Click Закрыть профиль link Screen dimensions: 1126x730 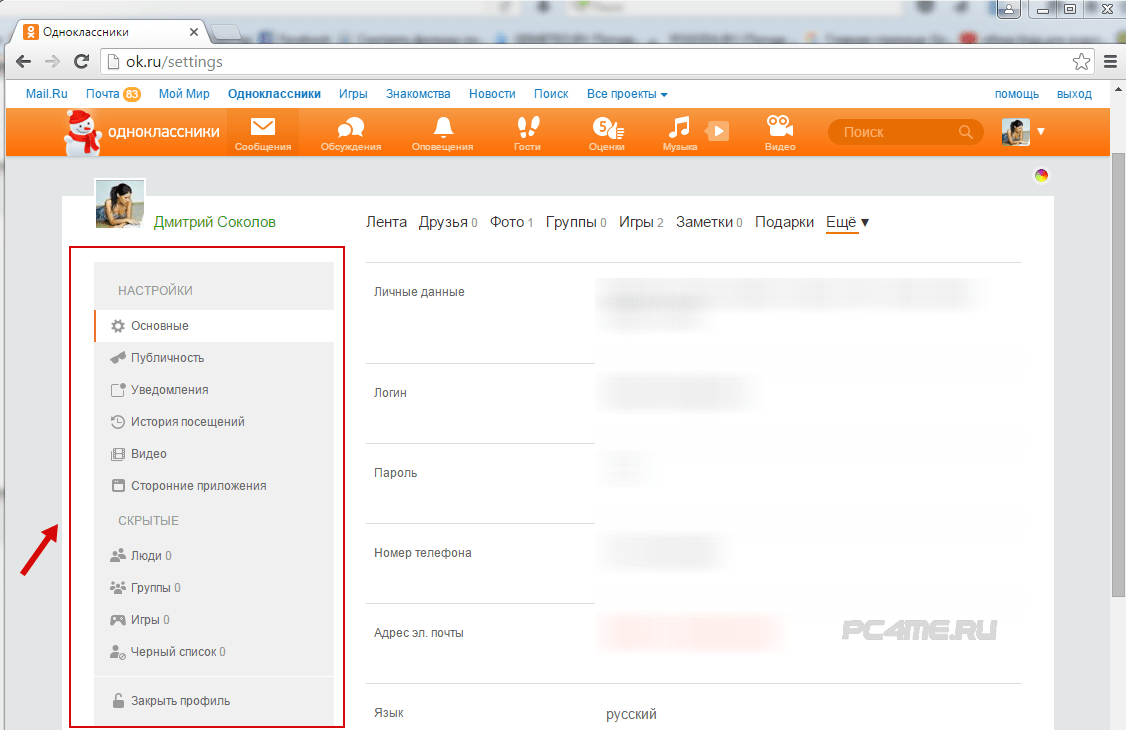pos(180,701)
